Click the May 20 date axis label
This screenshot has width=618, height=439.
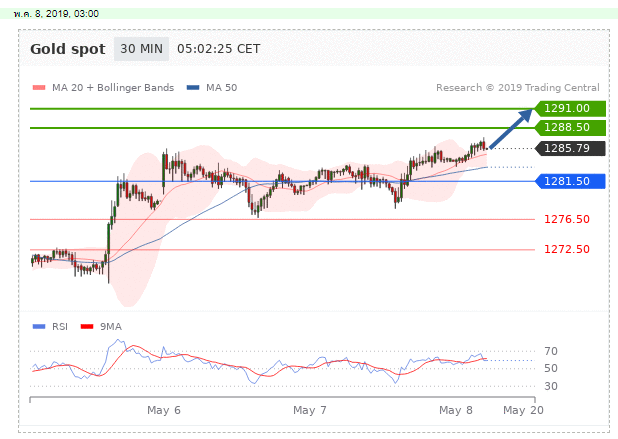point(523,410)
